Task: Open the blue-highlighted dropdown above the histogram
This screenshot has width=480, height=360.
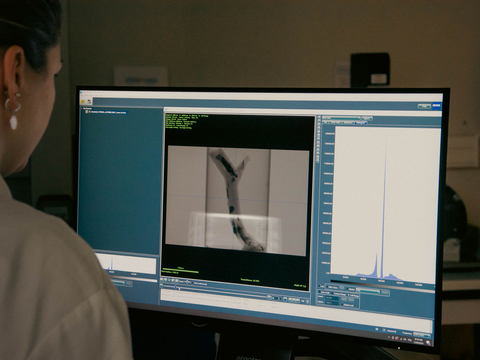Action: (360, 123)
